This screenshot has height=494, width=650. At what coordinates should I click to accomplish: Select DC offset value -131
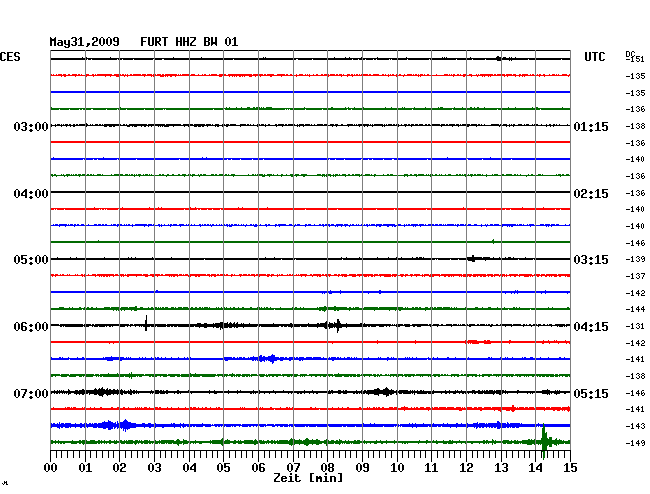coord(635,326)
